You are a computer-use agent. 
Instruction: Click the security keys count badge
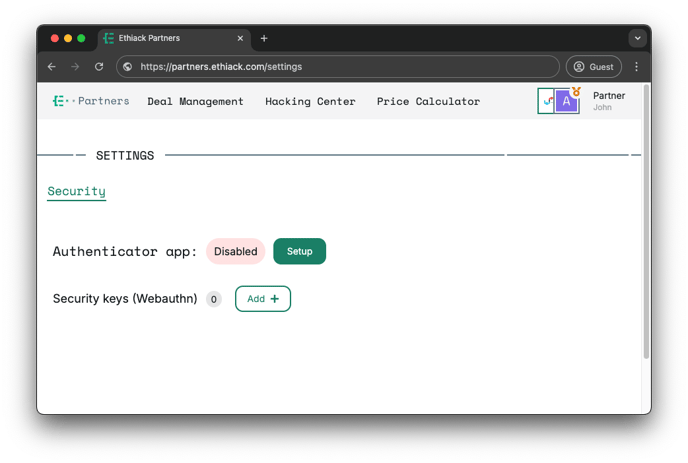(214, 299)
